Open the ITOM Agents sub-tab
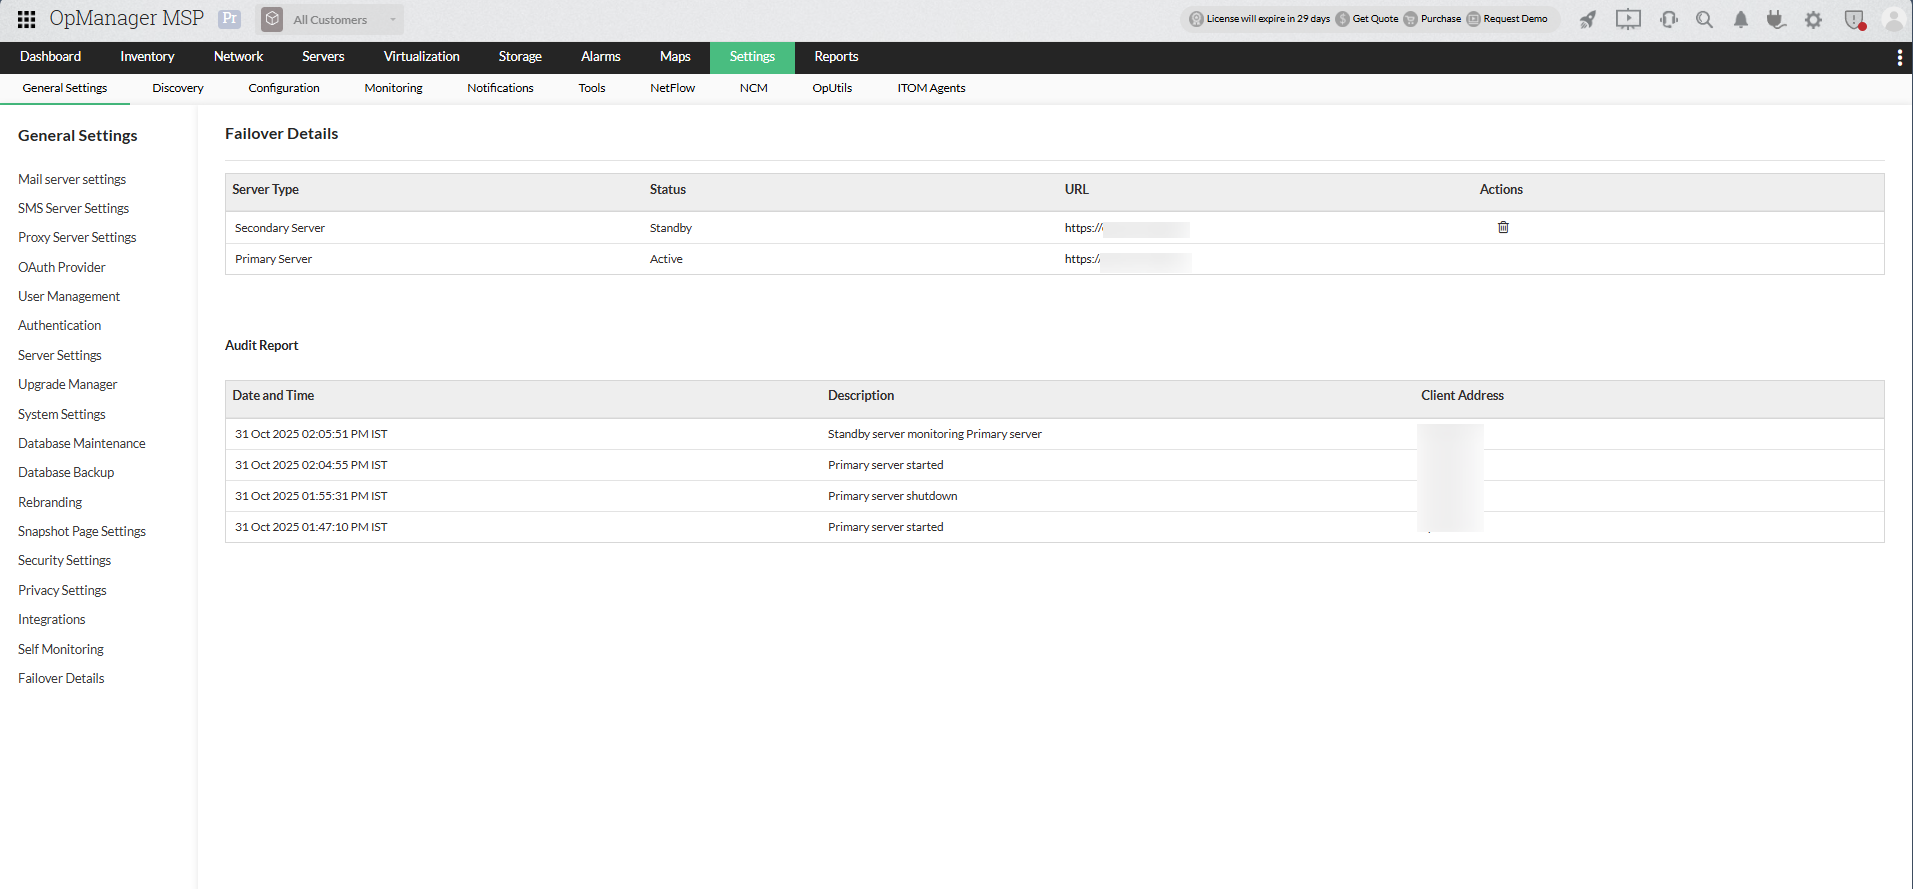This screenshot has width=1913, height=889. click(x=931, y=88)
